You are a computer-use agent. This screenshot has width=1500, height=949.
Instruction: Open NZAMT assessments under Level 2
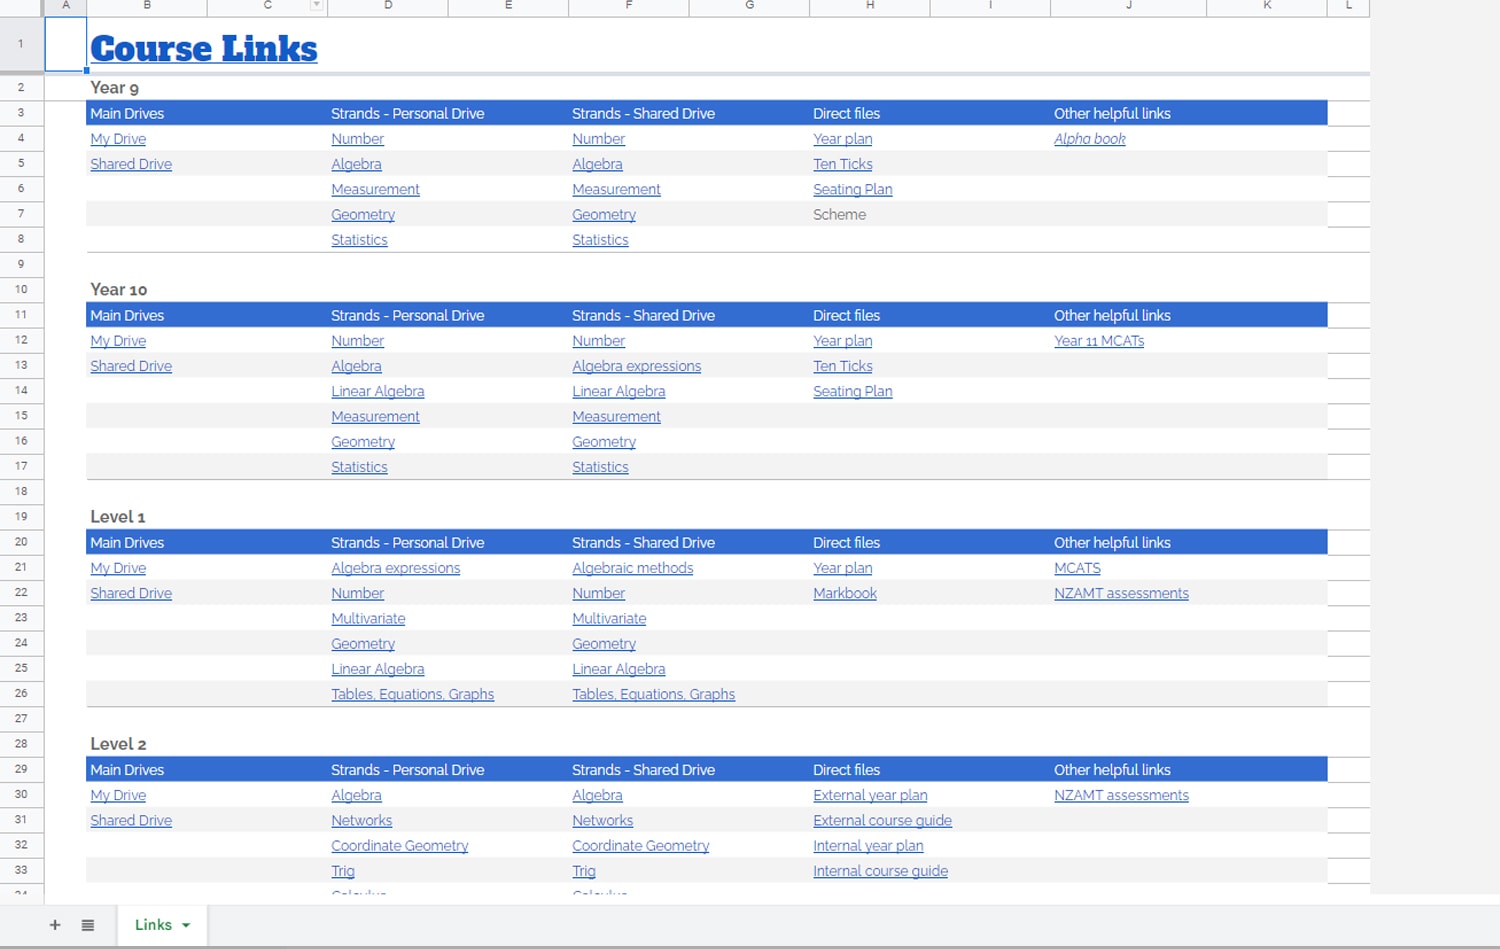[x=1121, y=795]
